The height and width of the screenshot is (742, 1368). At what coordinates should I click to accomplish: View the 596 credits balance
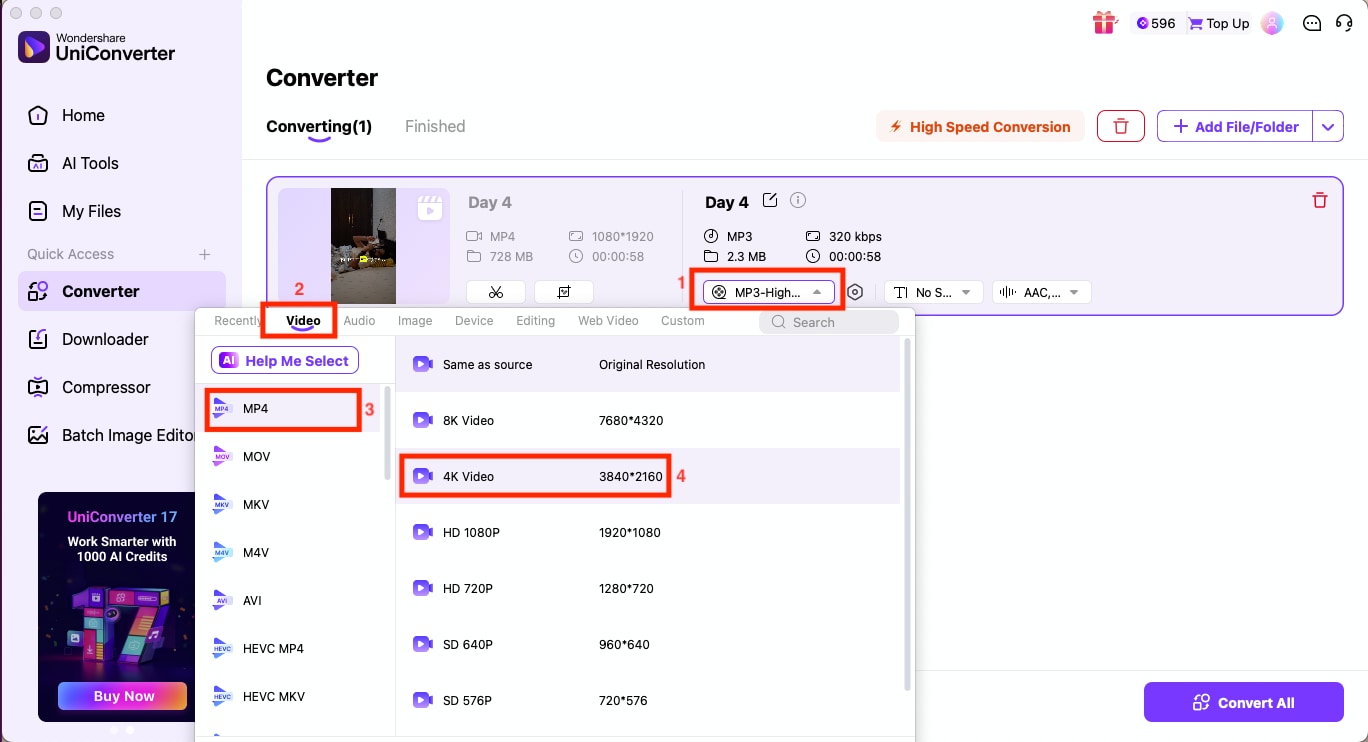tap(1155, 23)
